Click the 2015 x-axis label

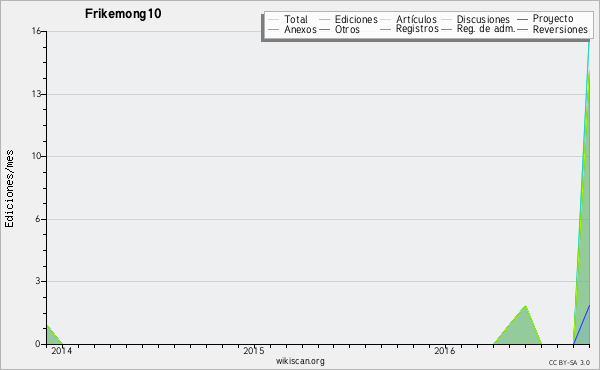click(x=254, y=351)
